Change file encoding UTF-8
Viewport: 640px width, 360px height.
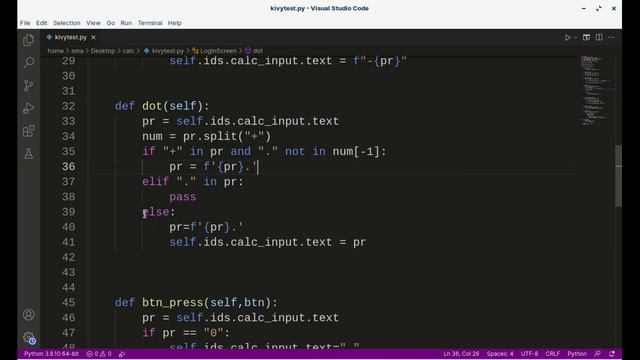tap(529, 354)
